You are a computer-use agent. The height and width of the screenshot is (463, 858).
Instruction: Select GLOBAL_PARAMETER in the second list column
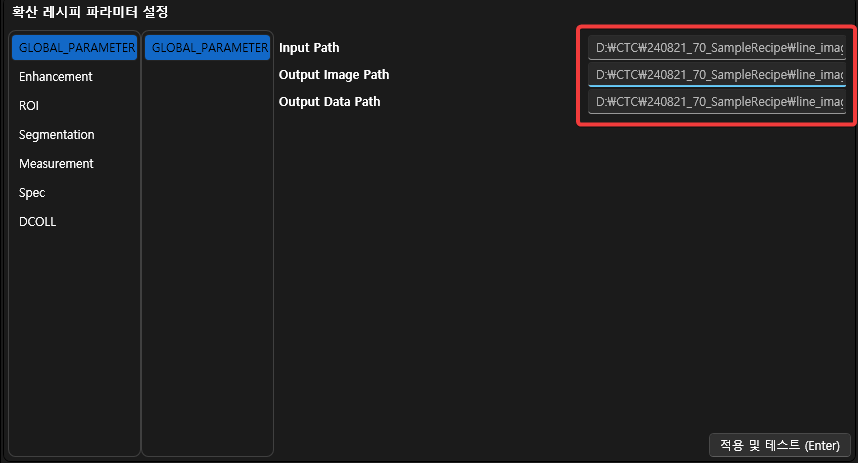207,48
